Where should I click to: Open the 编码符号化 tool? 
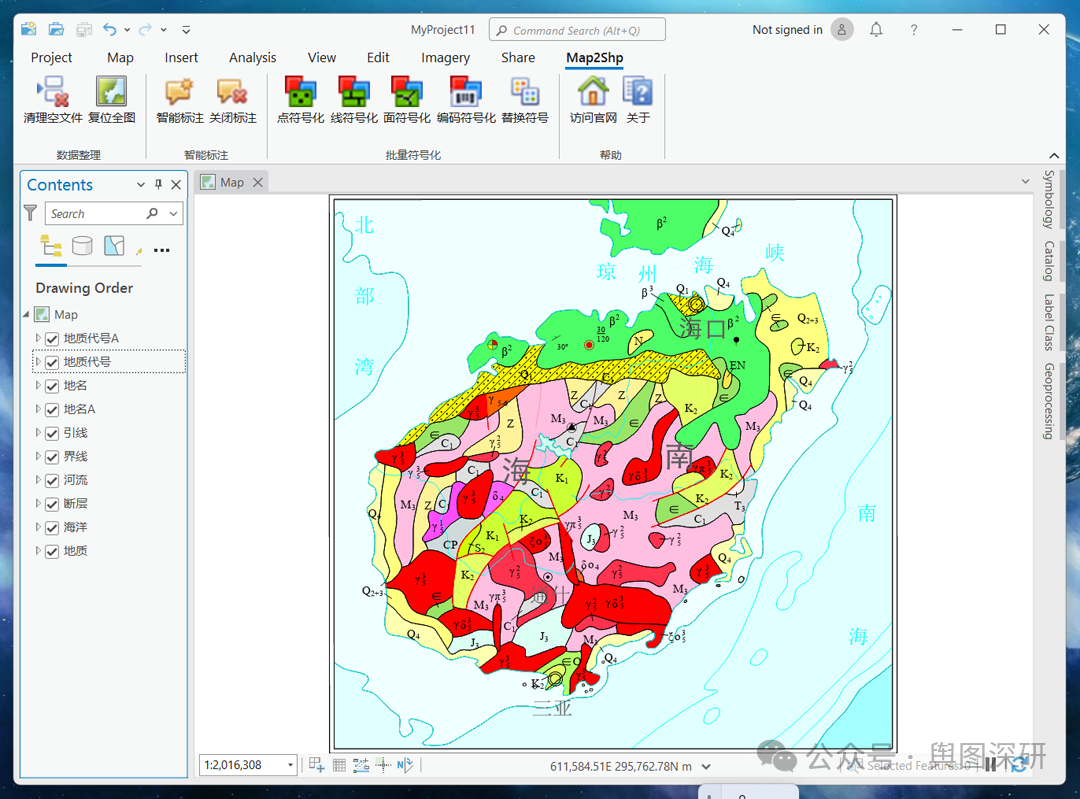(x=466, y=93)
